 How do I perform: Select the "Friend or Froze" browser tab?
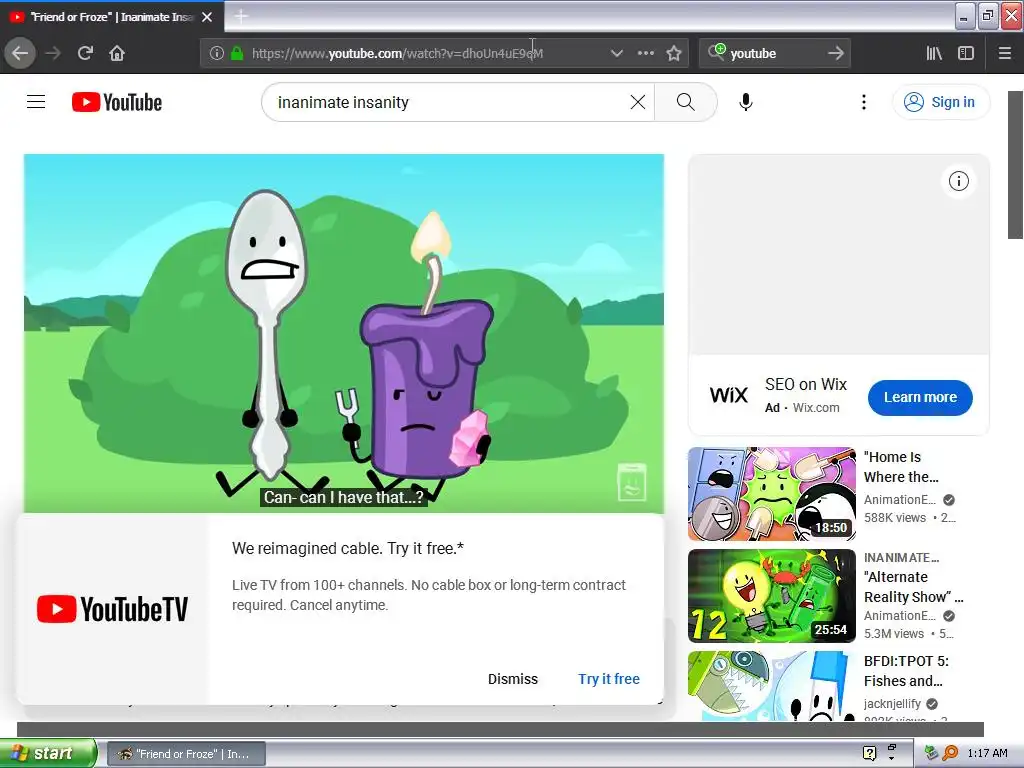[111, 17]
